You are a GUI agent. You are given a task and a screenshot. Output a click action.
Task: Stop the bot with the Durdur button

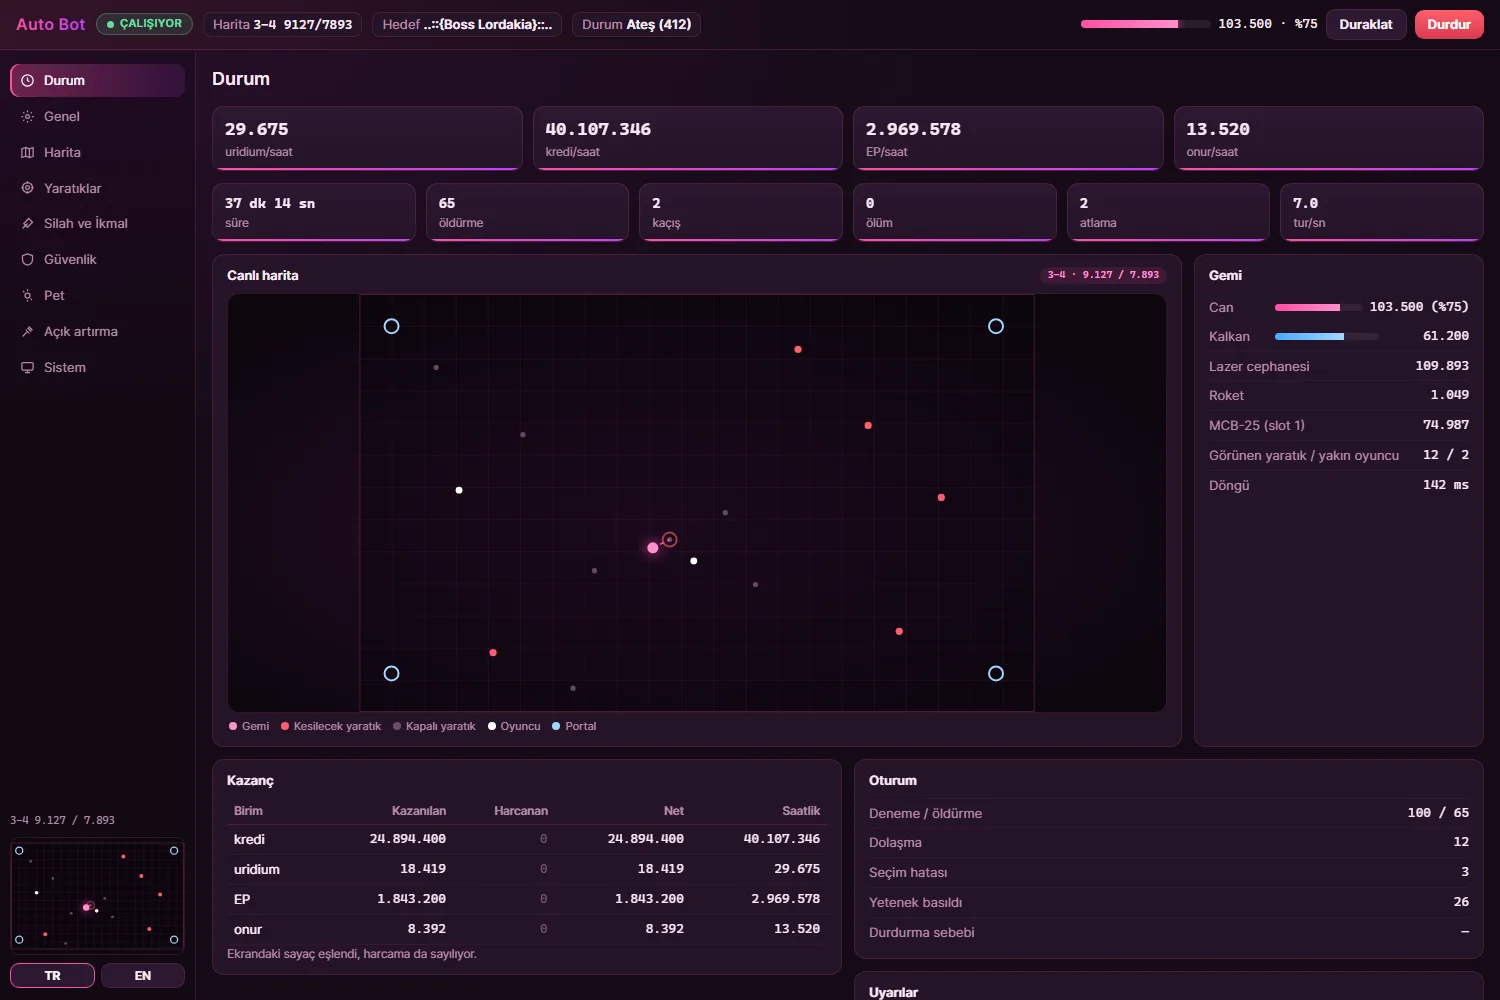(1449, 24)
